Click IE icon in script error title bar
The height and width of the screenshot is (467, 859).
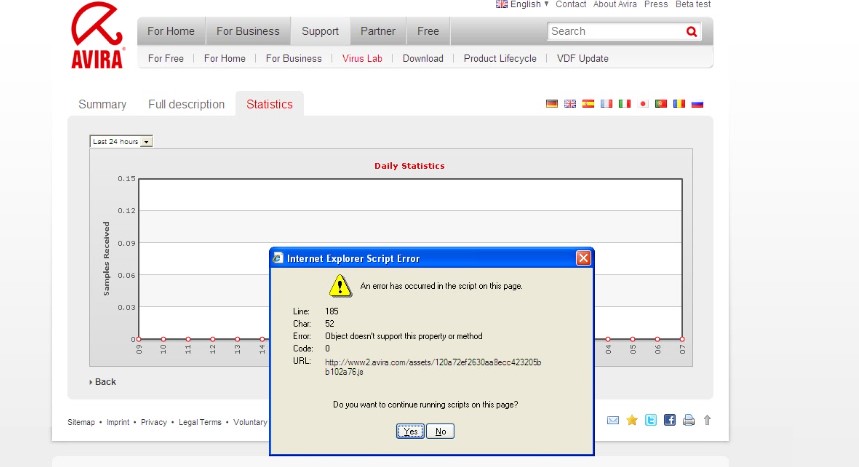278,258
